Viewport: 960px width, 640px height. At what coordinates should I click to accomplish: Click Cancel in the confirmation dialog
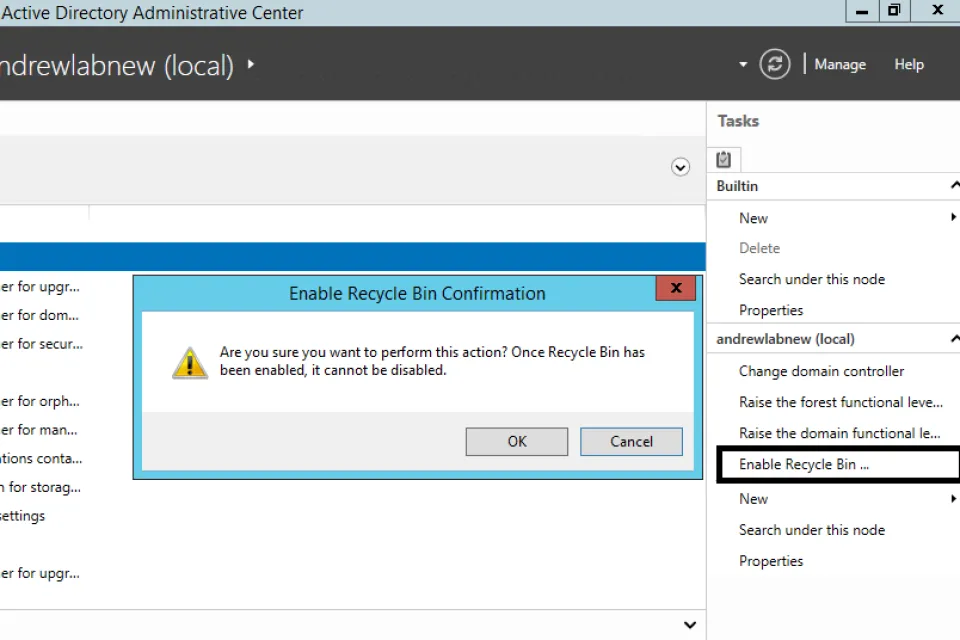coord(631,441)
